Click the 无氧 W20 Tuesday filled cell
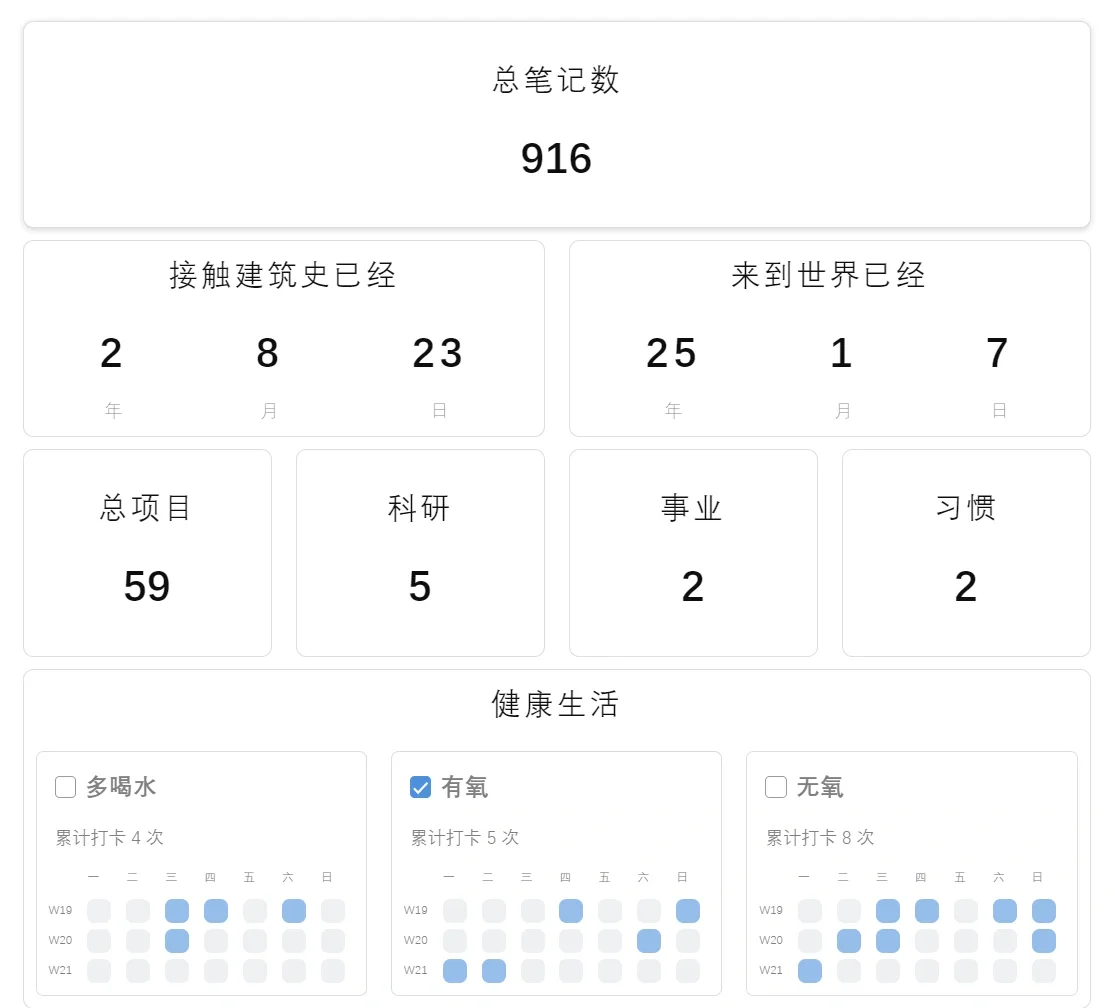 pos(849,940)
